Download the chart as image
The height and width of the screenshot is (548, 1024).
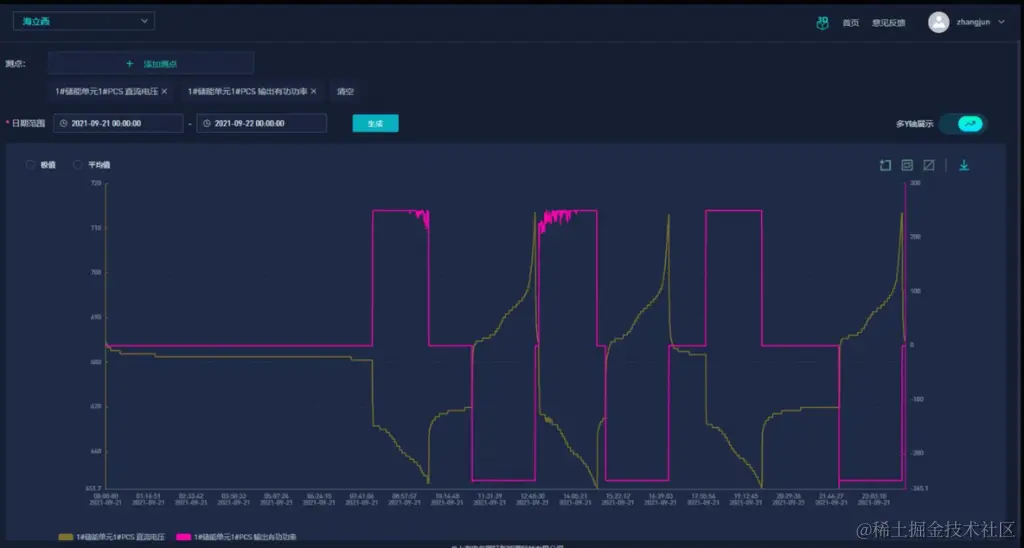964,165
